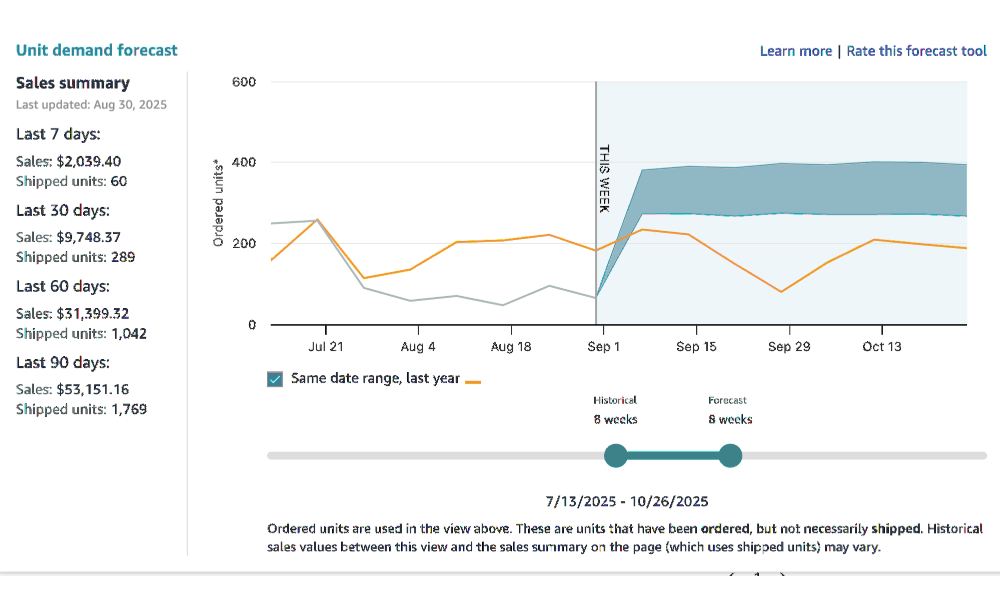This screenshot has height=600, width=1000.
Task: Select the Historical 8 weeks slider handle
Action: pos(617,455)
